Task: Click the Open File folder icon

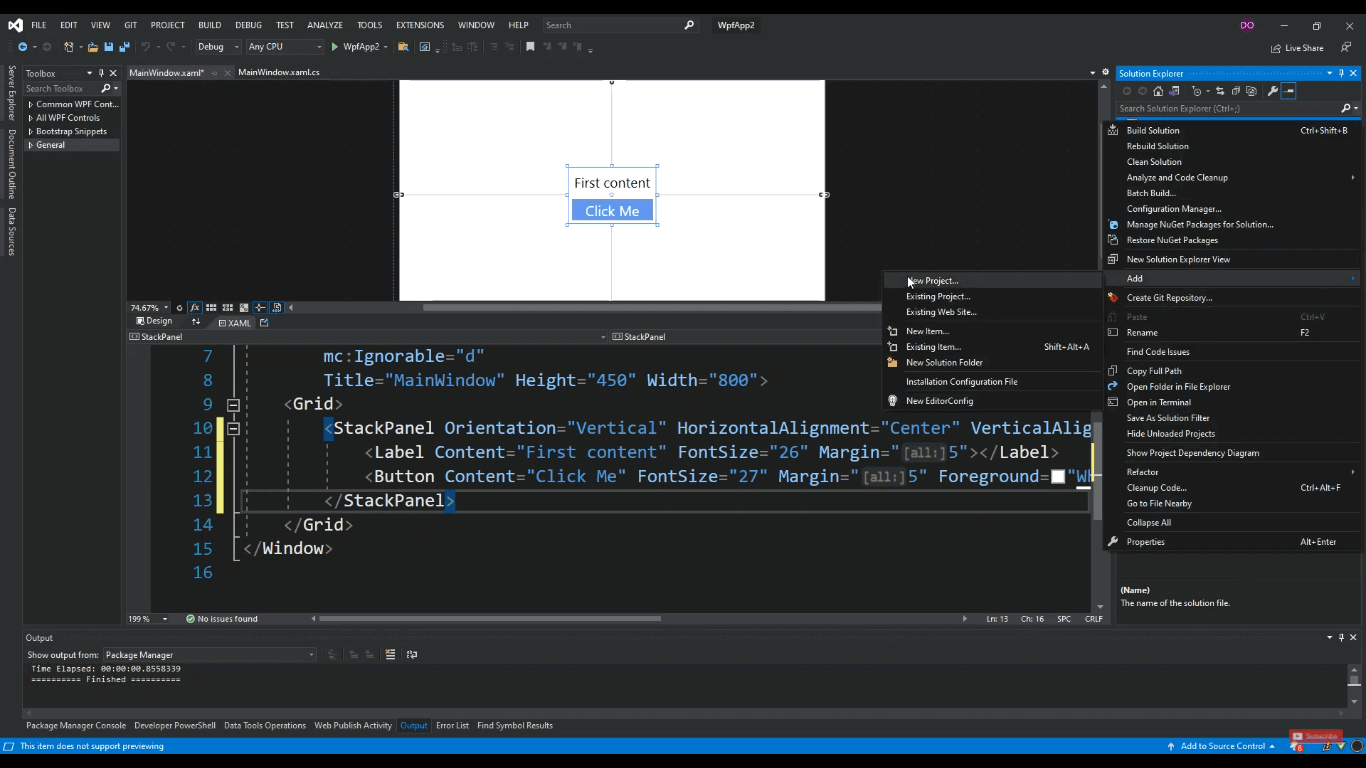Action: [x=93, y=47]
